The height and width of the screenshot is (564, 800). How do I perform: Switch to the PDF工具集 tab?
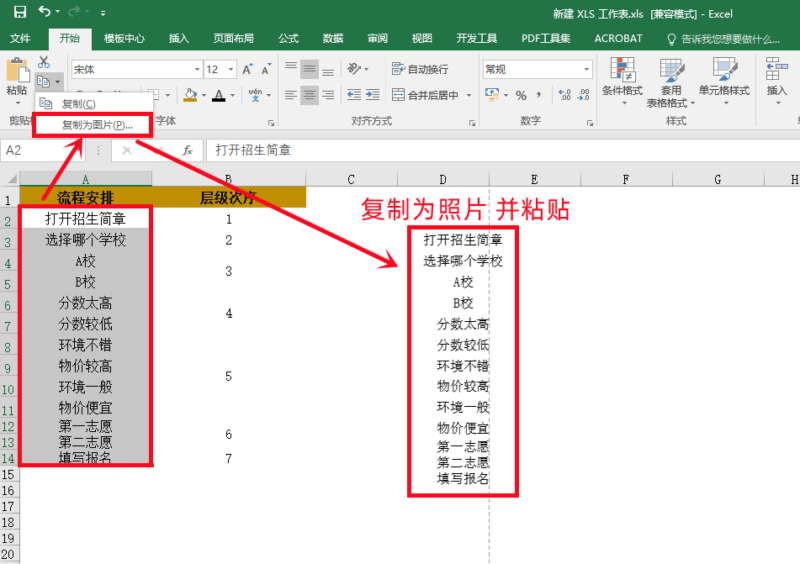point(545,38)
